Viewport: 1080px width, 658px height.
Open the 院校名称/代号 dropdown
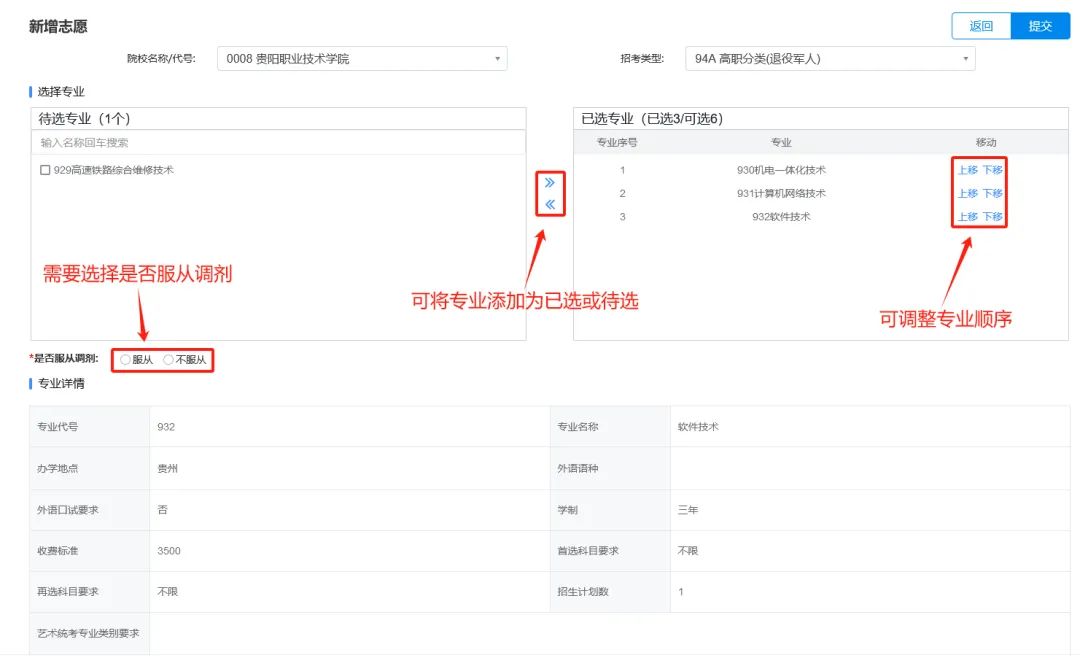tap(362, 59)
